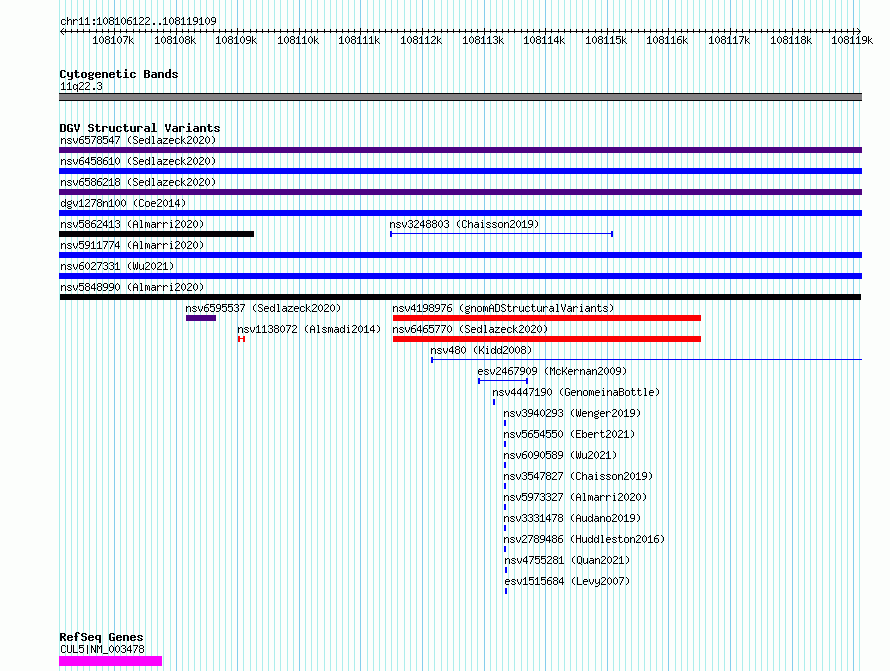Viewport: 890px width, 671px height.
Task: Open nsv5654550 (Ebert2021) label
Action: click(569, 434)
